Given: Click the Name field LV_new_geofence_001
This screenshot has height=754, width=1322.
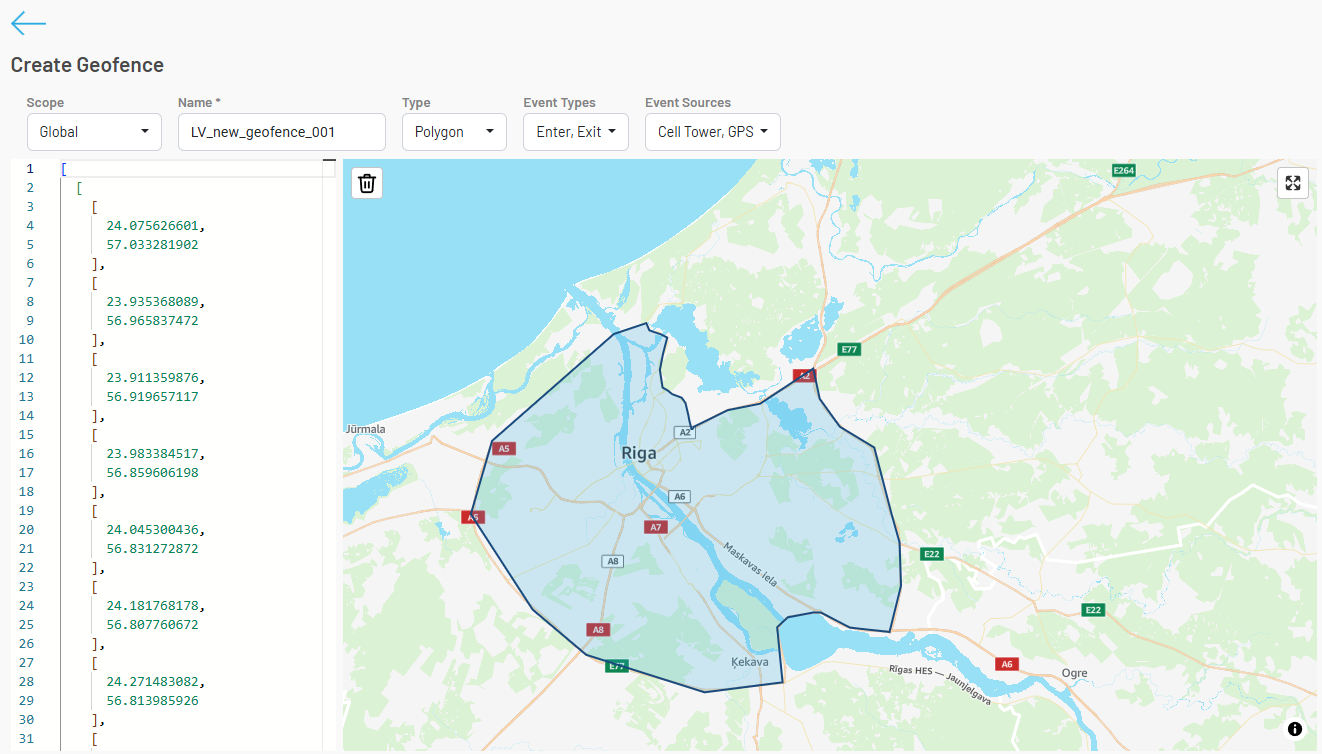Looking at the screenshot, I should 282,132.
